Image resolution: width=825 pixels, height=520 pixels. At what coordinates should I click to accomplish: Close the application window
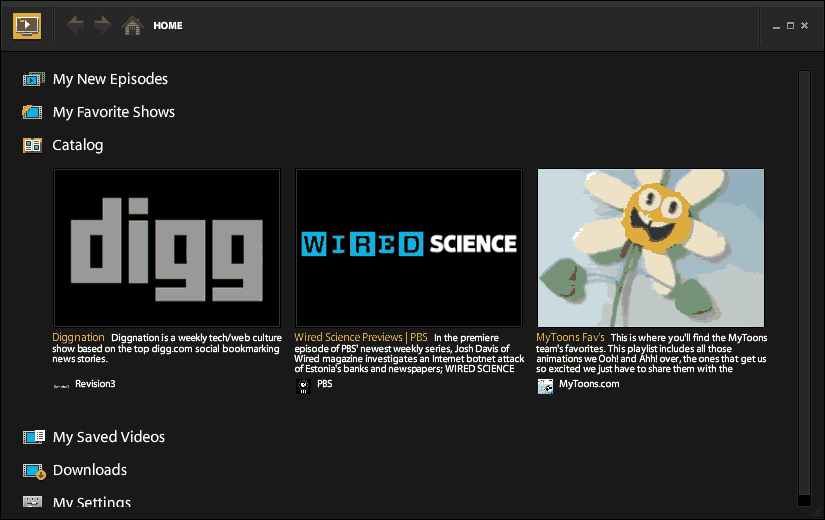coord(804,26)
